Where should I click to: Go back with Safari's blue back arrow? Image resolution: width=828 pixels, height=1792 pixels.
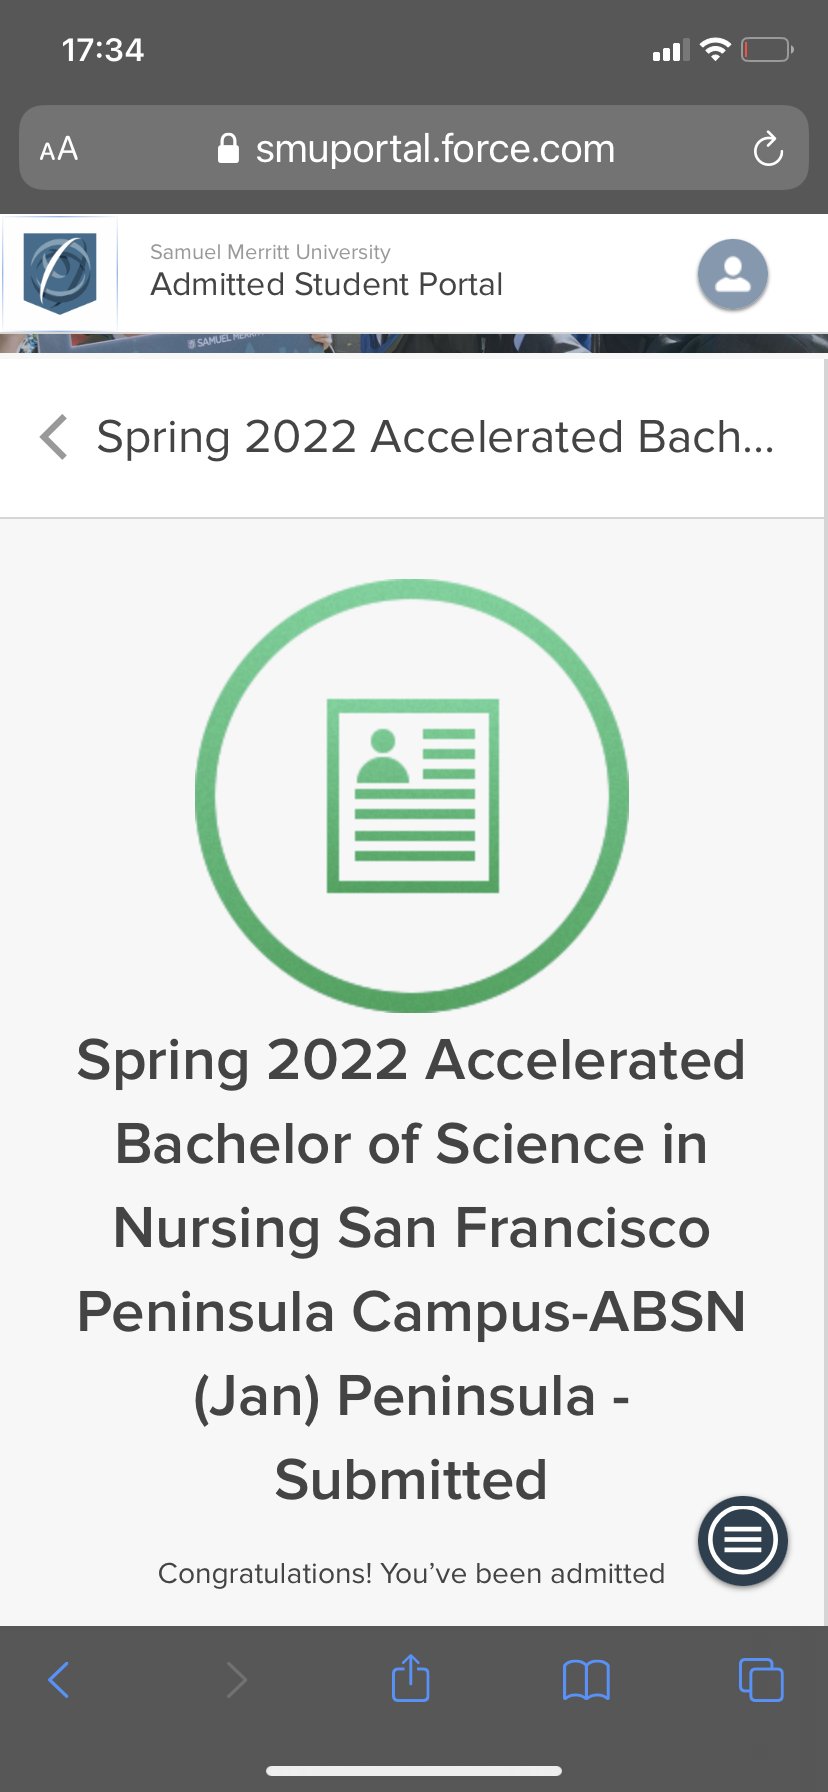tap(59, 1680)
